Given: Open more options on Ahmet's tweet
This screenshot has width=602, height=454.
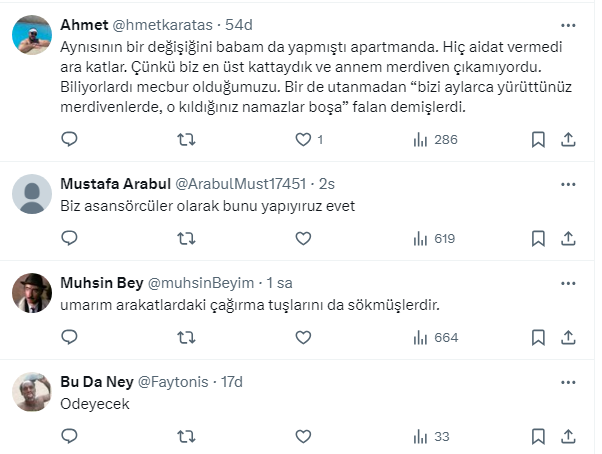Looking at the screenshot, I should (568, 22).
